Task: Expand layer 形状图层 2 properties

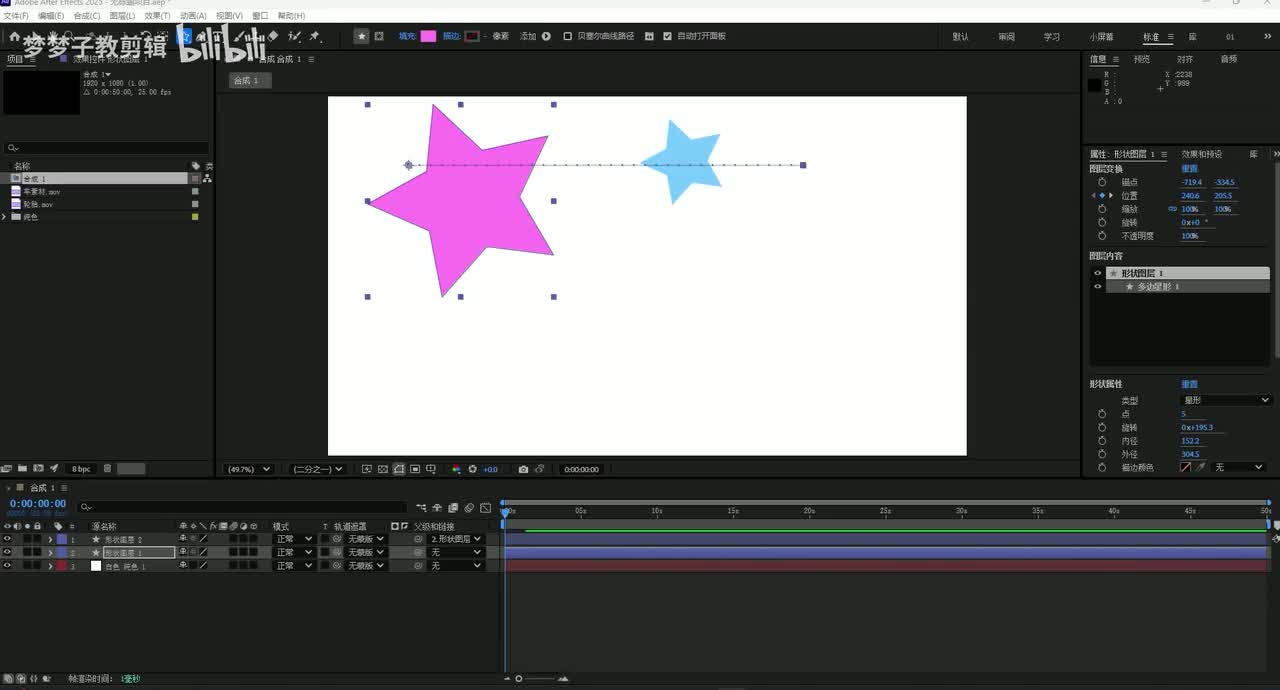Action: pyautogui.click(x=51, y=539)
